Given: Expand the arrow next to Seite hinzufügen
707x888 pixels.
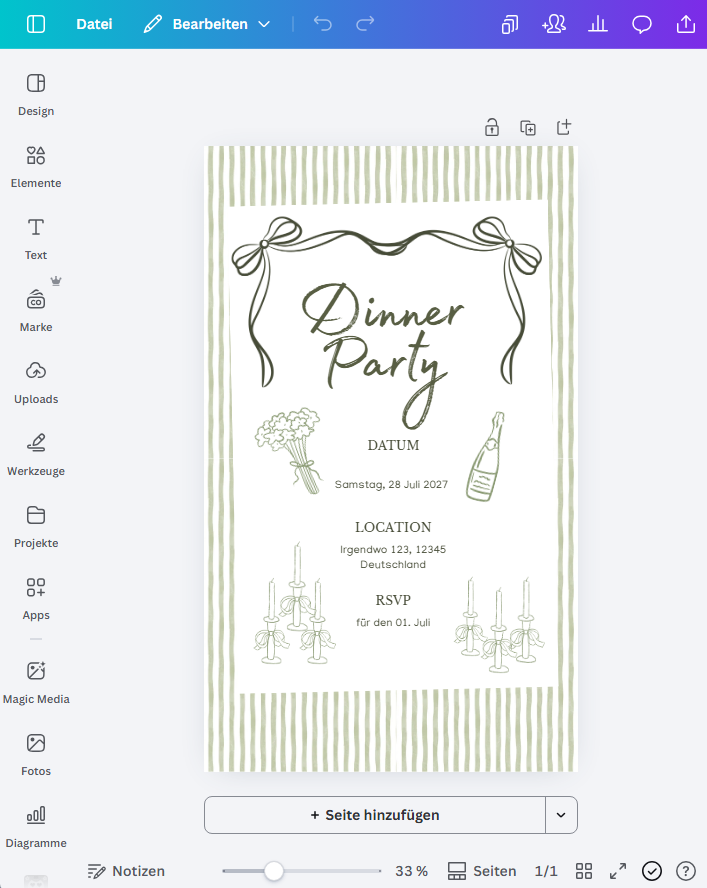Looking at the screenshot, I should click(561, 815).
